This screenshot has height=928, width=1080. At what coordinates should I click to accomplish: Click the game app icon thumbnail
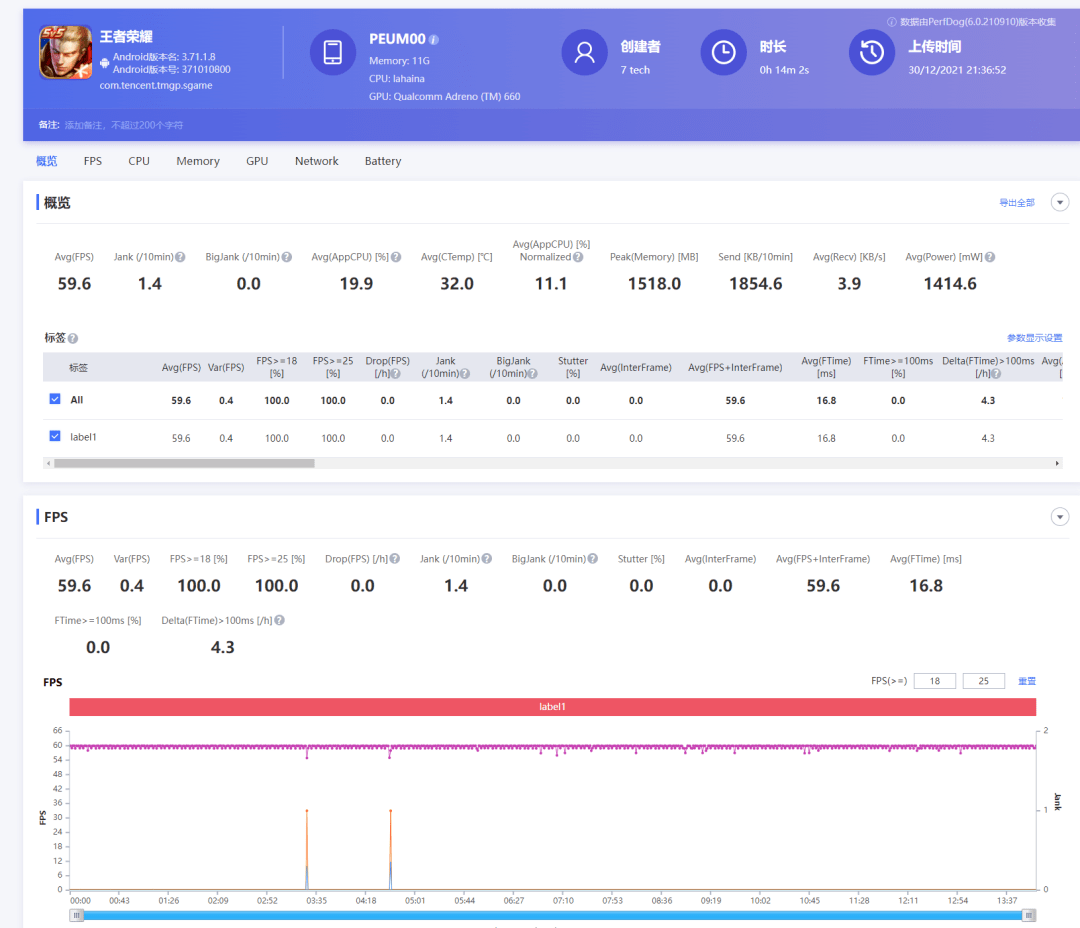coord(65,52)
